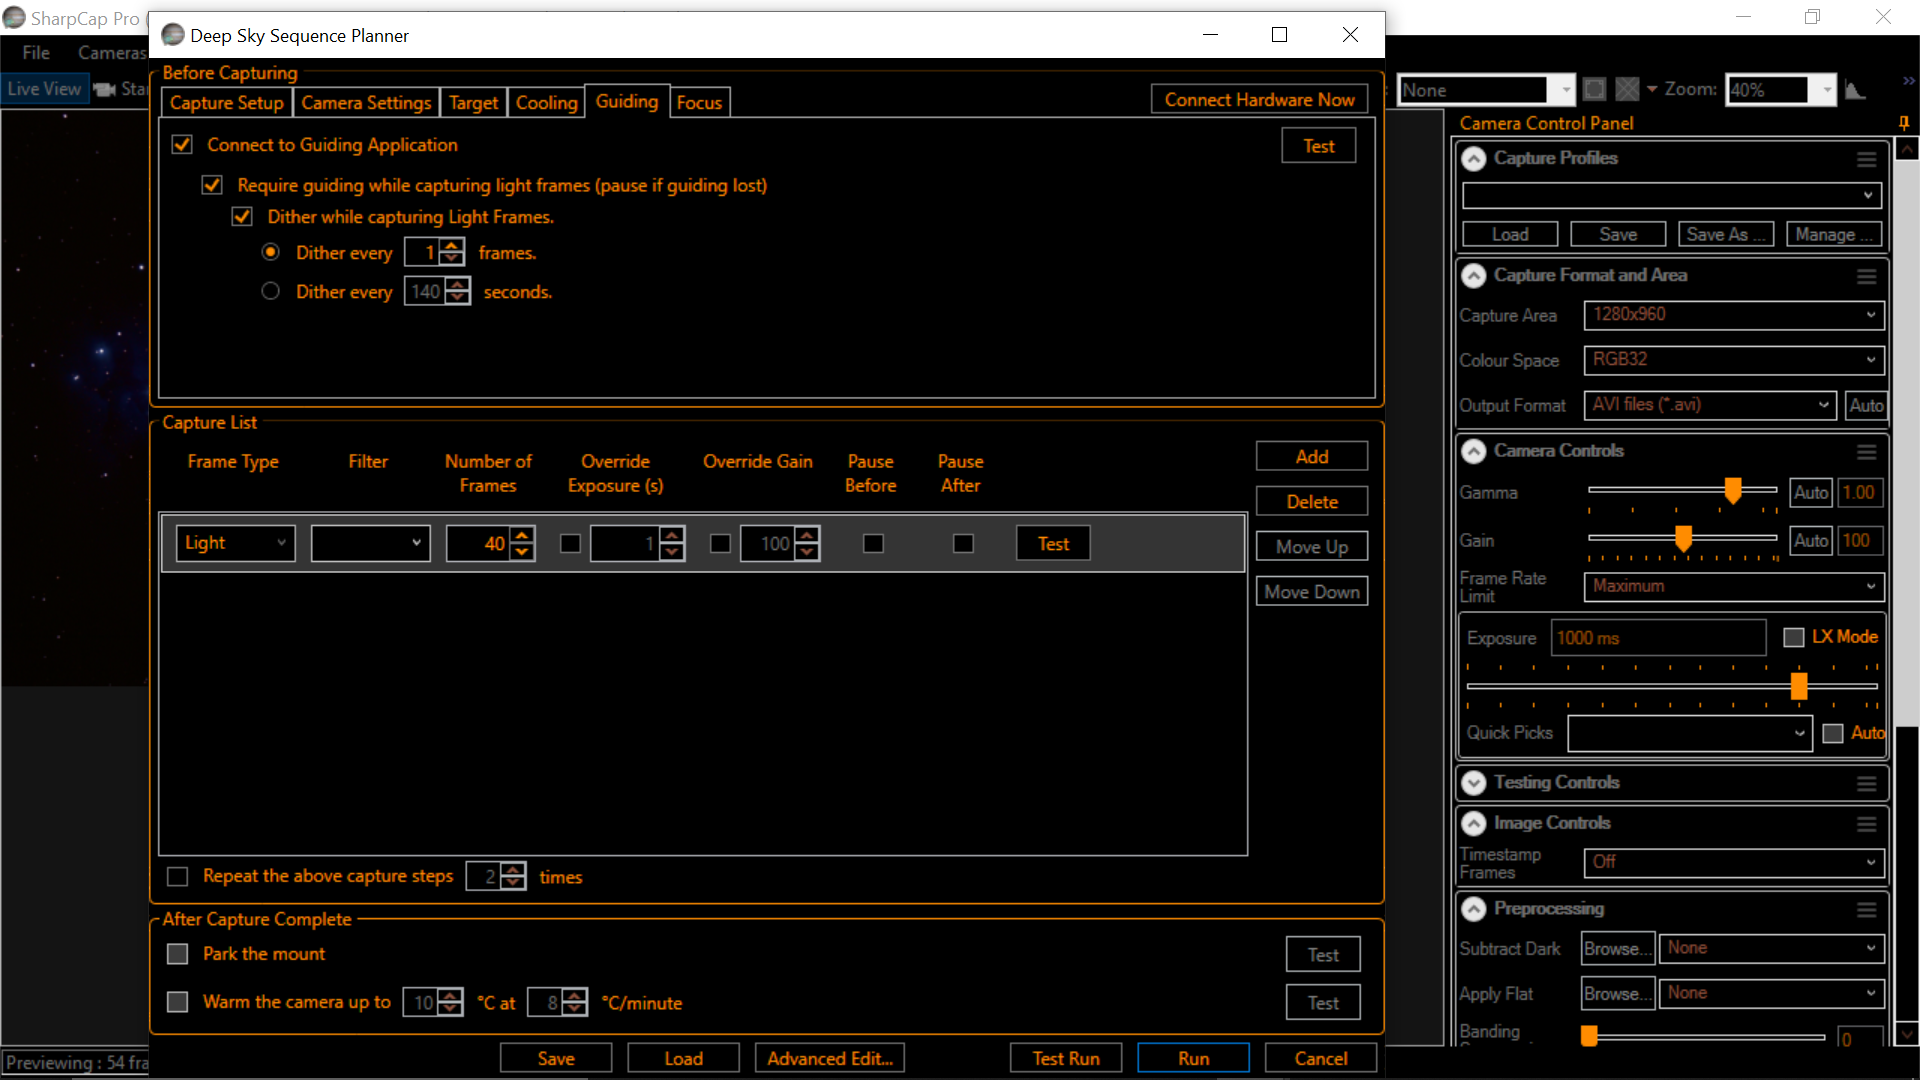This screenshot has width=1920, height=1080.
Task: Increase Override Exposure spinner value
Action: pyautogui.click(x=672, y=536)
